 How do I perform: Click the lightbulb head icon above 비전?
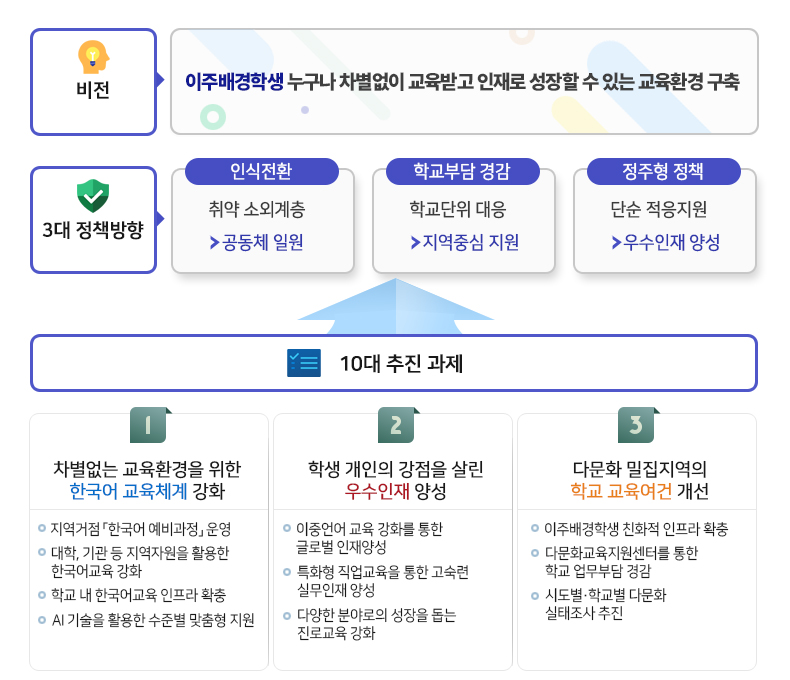[94, 57]
